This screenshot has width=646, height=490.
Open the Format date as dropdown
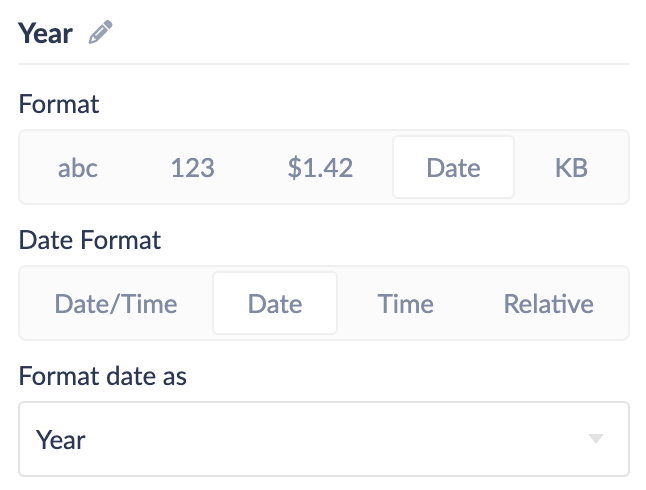[324, 439]
